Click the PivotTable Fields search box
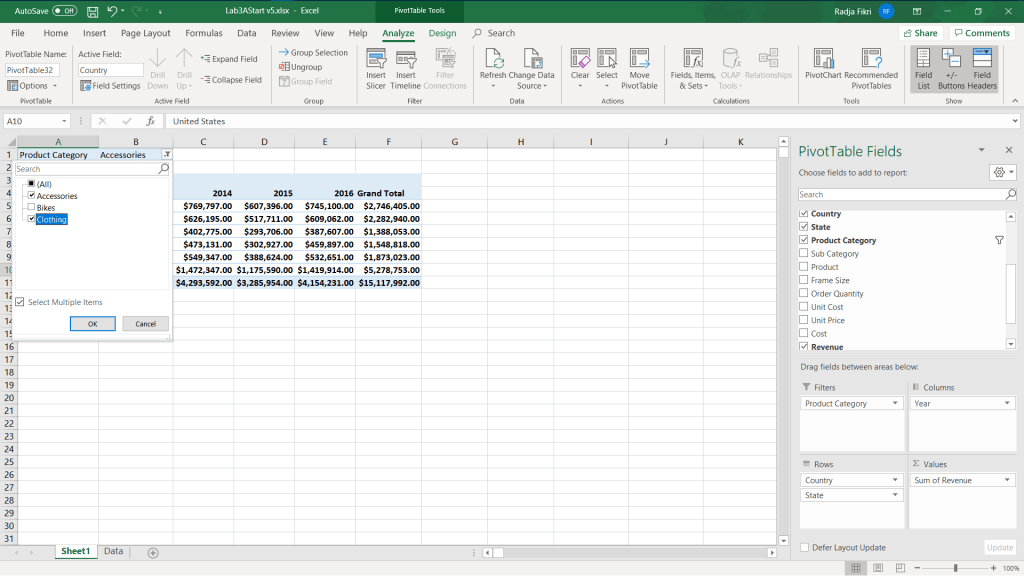This screenshot has width=1024, height=576. click(x=900, y=194)
